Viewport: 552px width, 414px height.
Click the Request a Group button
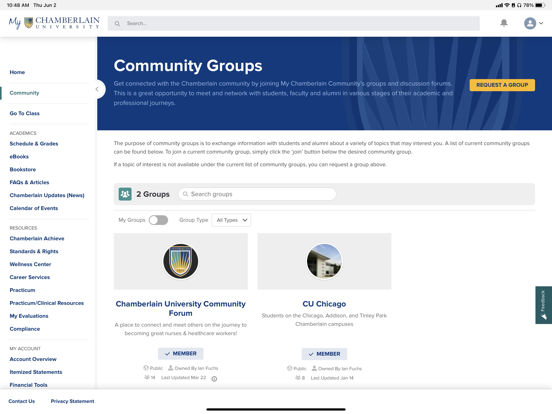(502, 85)
